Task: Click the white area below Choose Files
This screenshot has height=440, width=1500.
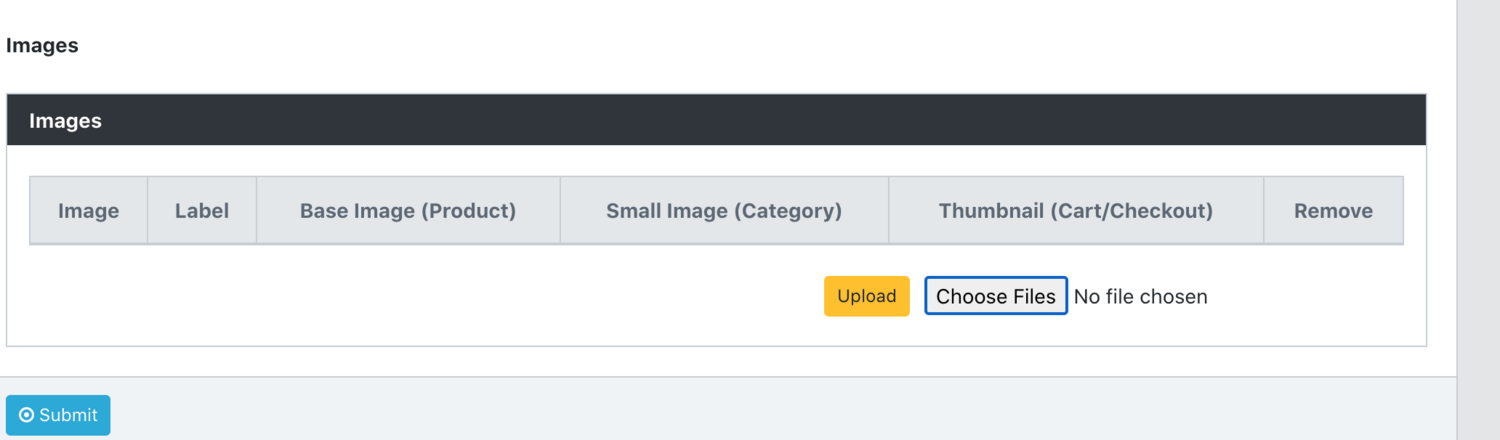Action: pyautogui.click(x=996, y=331)
